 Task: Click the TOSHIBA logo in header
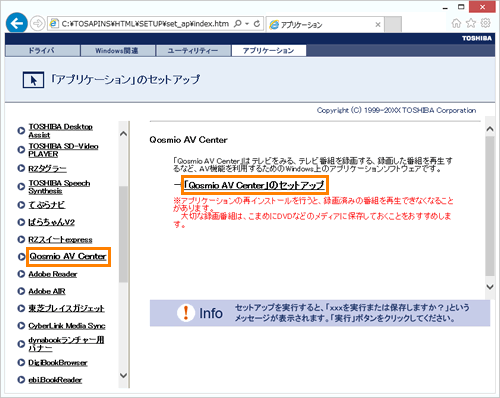[x=477, y=38]
